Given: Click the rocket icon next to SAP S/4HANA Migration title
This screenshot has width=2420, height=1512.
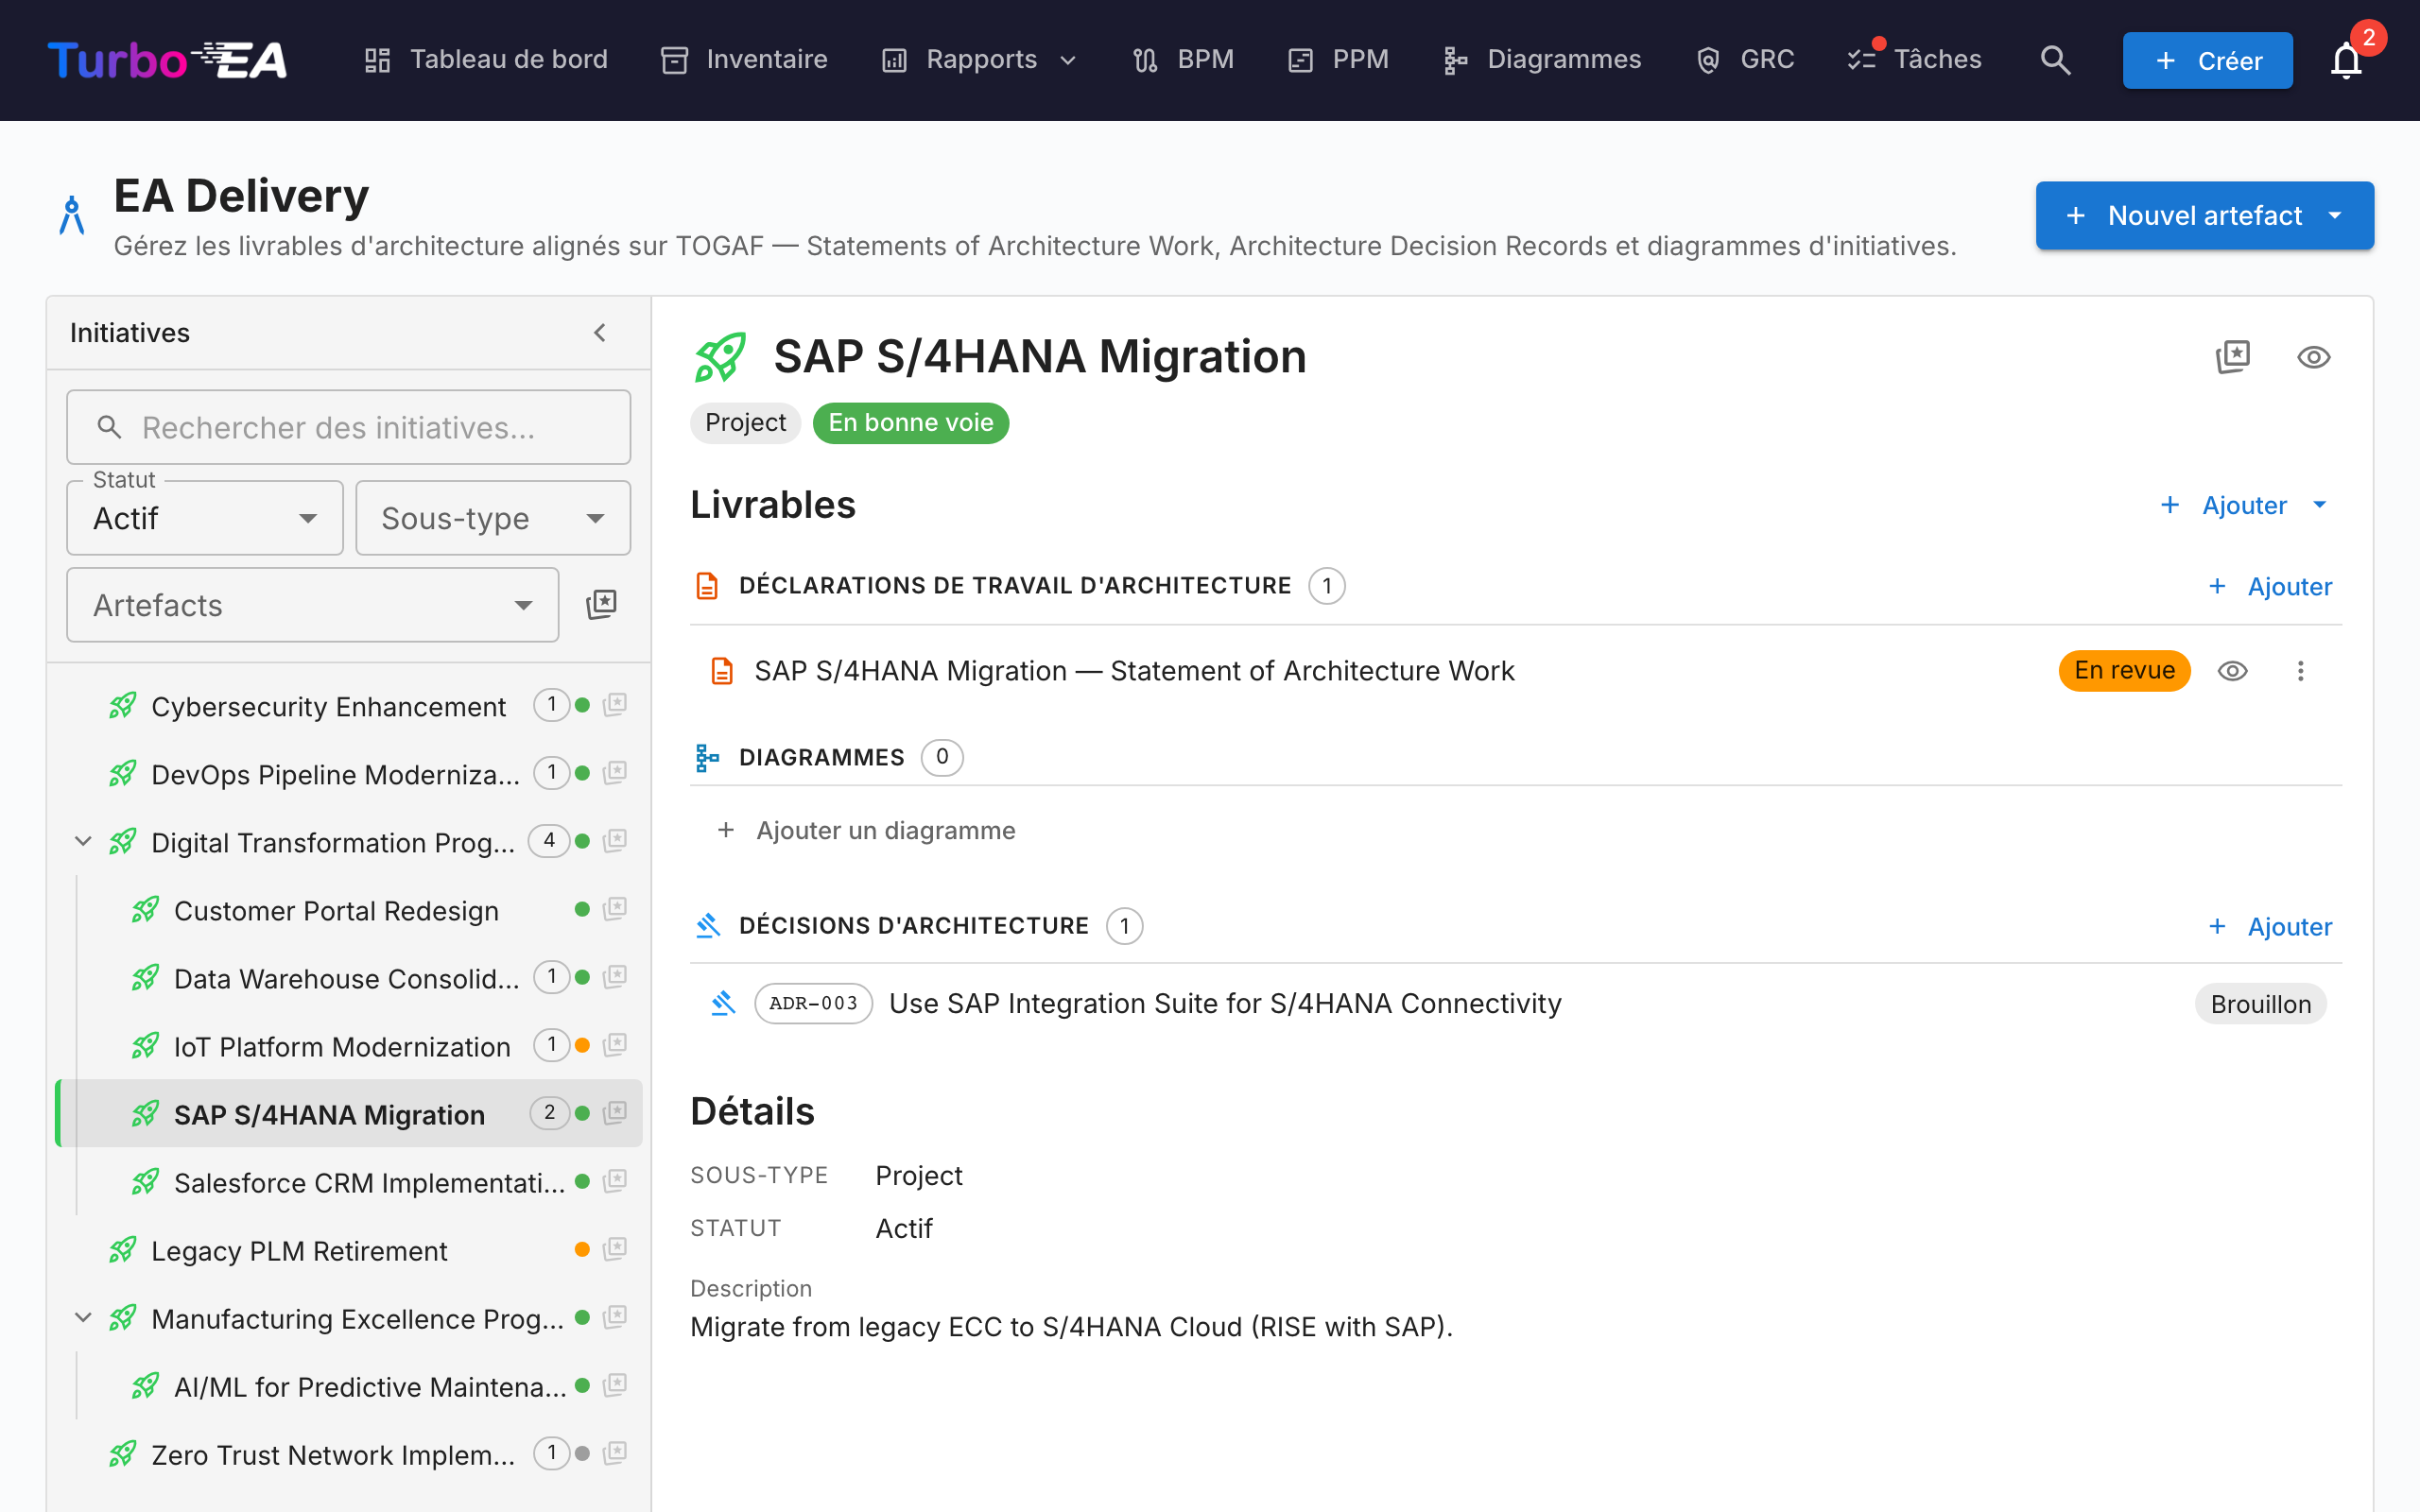Looking at the screenshot, I should pos(720,357).
